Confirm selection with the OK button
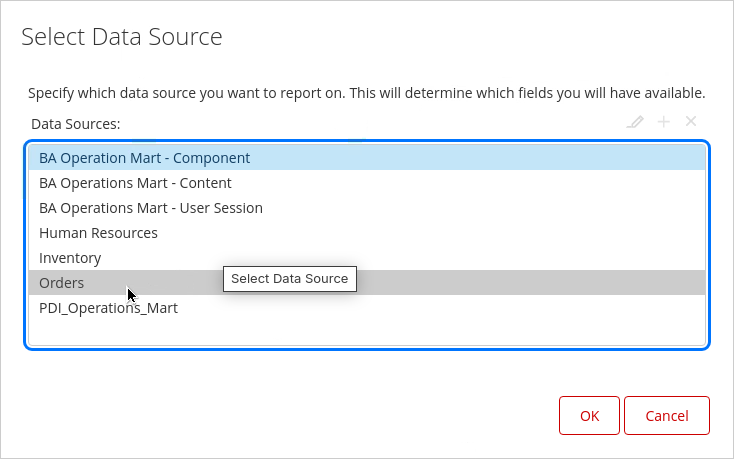The image size is (734, 459). (x=589, y=416)
